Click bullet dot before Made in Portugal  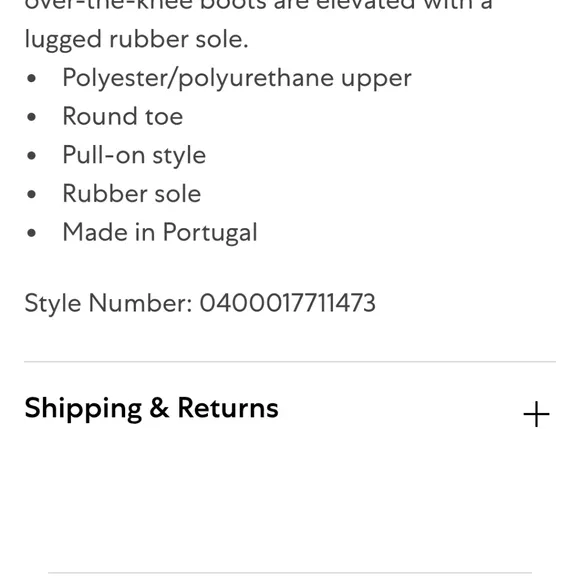[x=32, y=233]
